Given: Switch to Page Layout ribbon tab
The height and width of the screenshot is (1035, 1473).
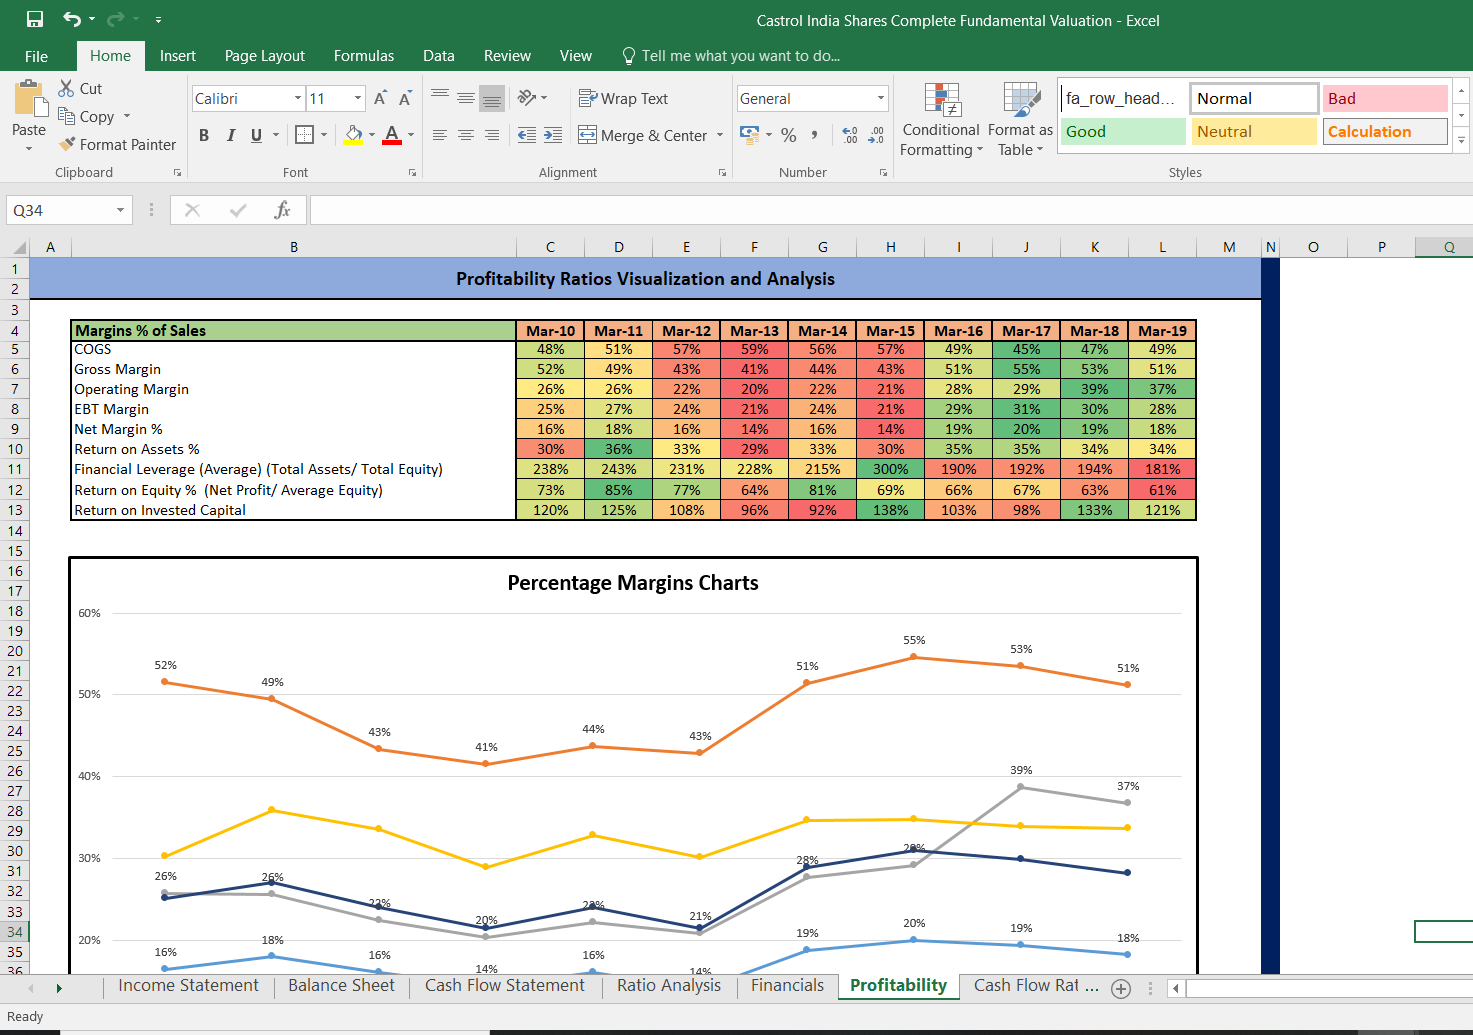Looking at the screenshot, I should tap(265, 56).
